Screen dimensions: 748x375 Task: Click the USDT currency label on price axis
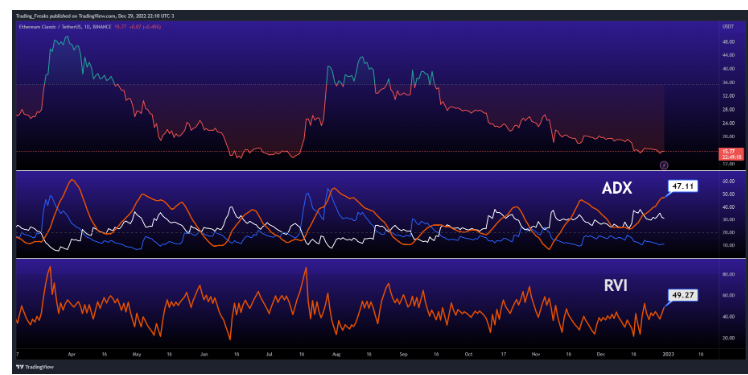[x=728, y=27]
